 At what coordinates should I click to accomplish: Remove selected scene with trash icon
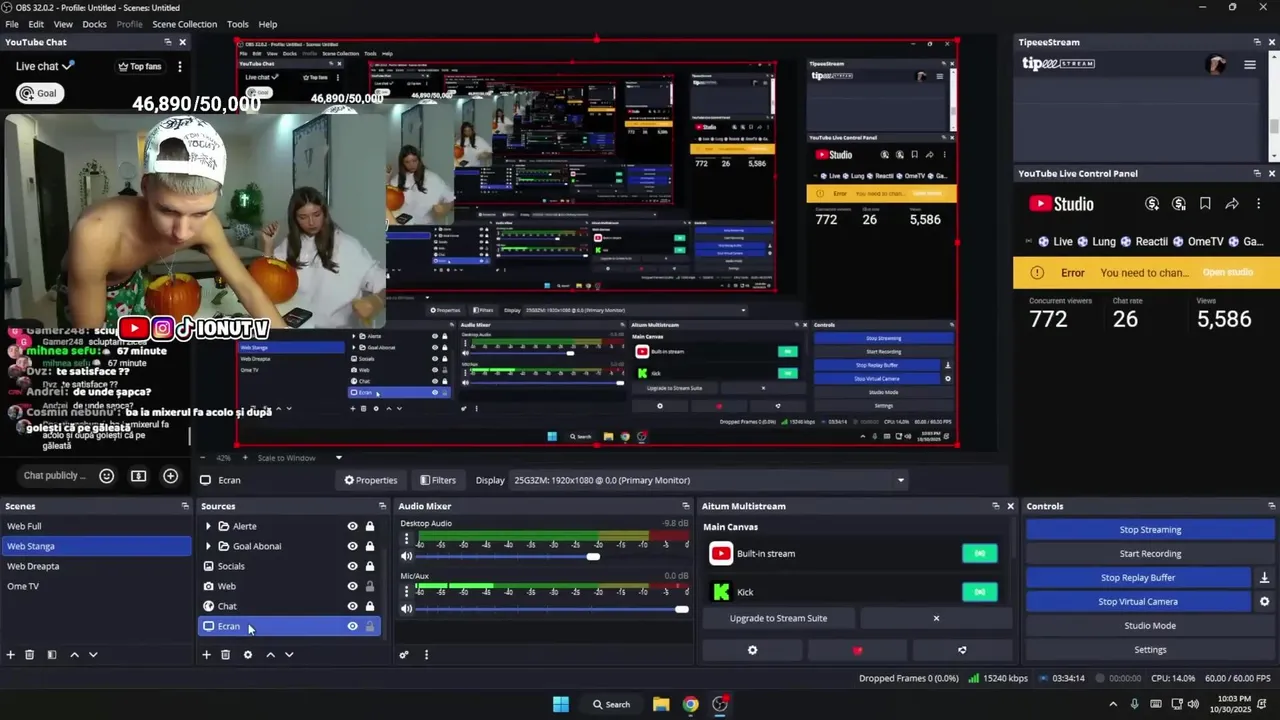30,655
